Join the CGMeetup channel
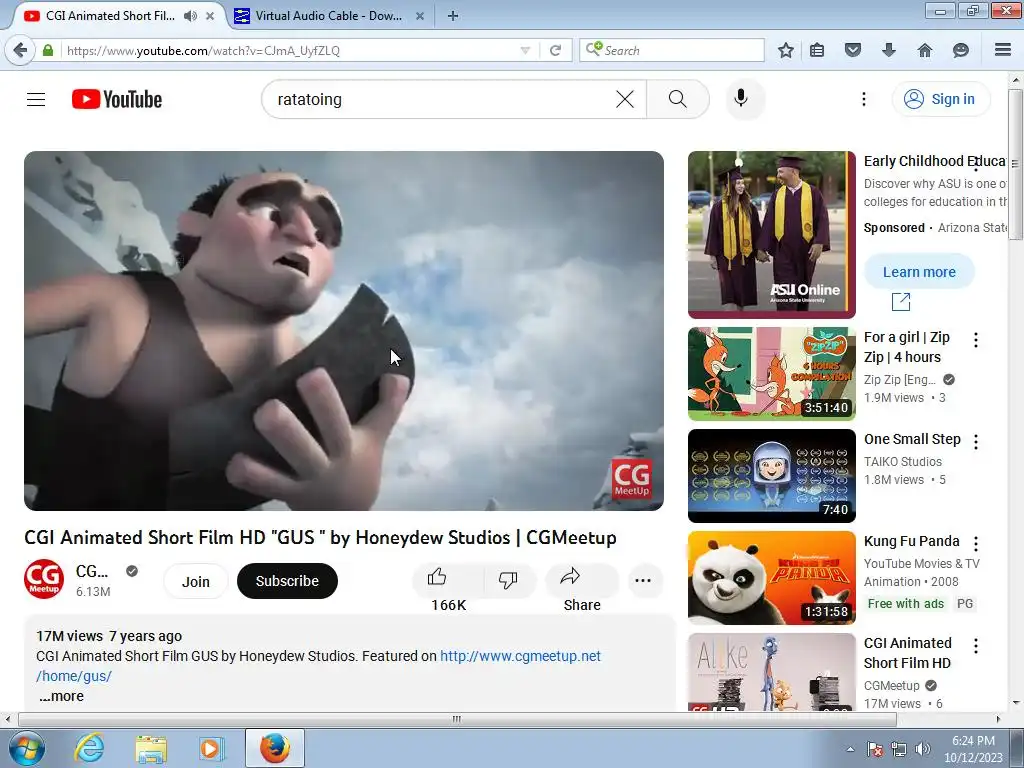Screen dimensions: 1024x768 tap(195, 581)
